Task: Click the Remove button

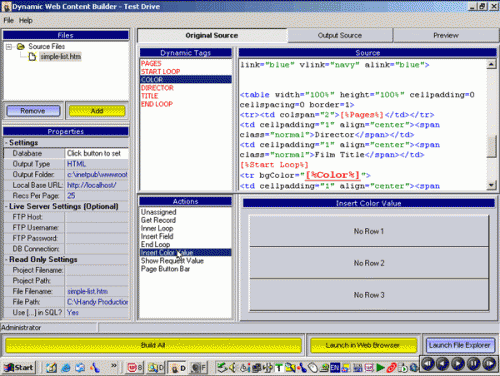Action: [x=33, y=111]
